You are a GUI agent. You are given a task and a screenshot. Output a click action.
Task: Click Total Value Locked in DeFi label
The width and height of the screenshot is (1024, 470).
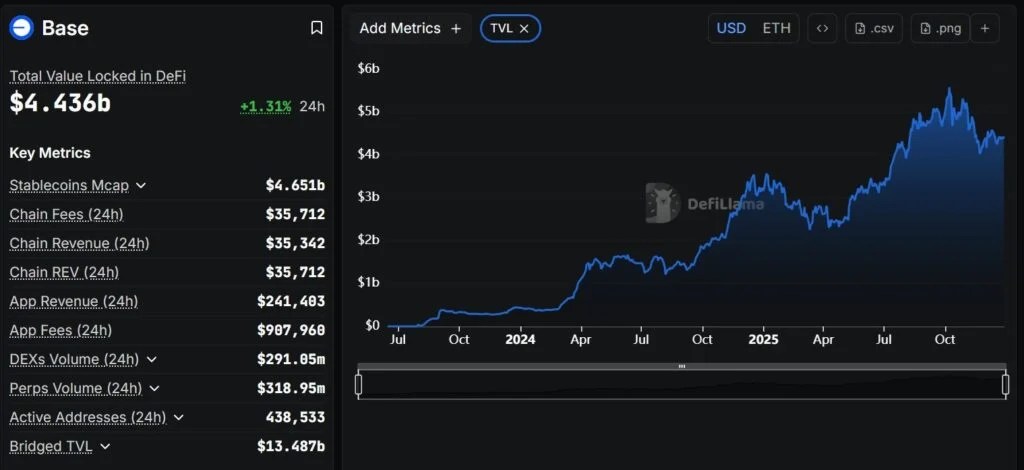point(97,76)
